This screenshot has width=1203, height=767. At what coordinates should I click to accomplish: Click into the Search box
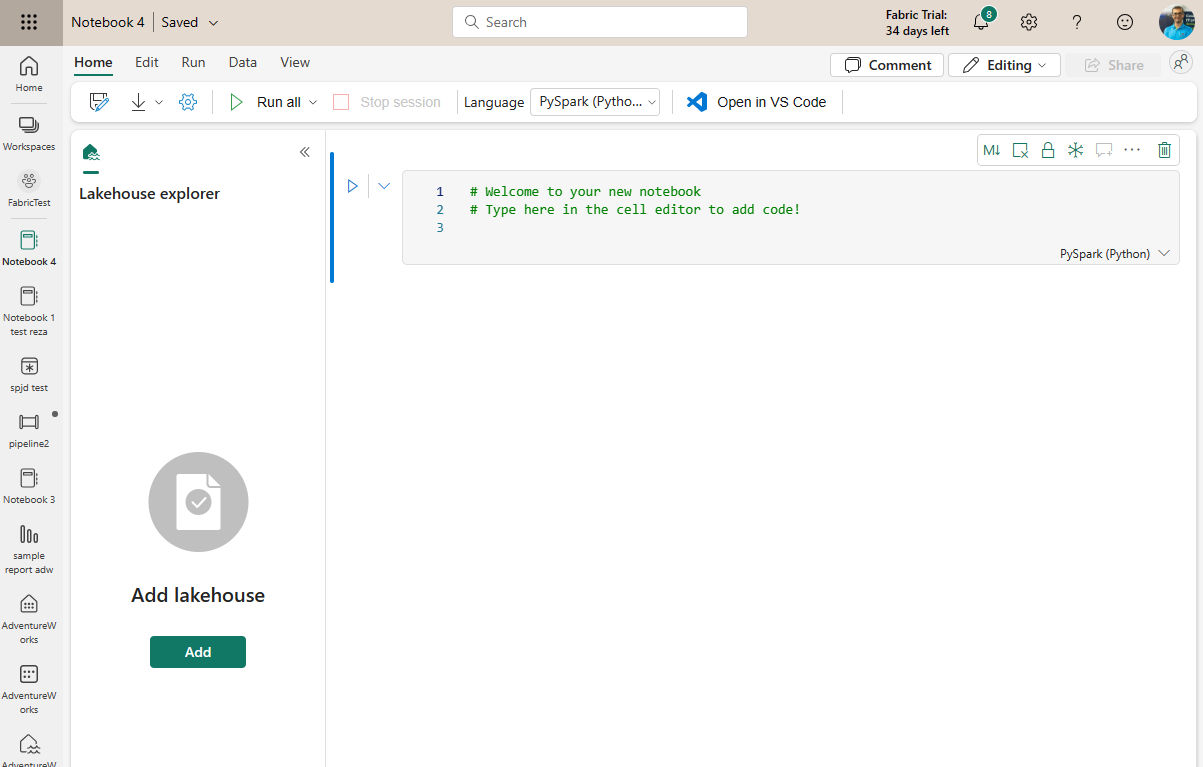point(600,22)
